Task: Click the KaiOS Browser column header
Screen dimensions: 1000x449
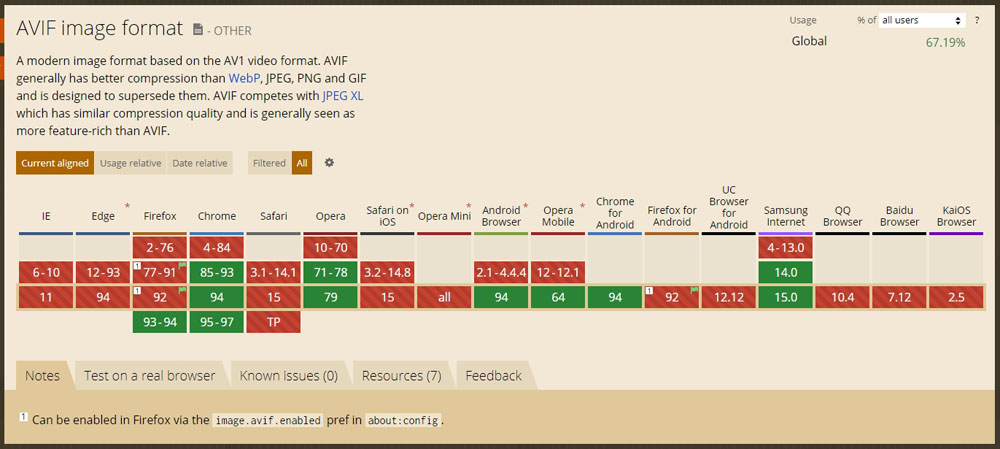Action: (956, 216)
